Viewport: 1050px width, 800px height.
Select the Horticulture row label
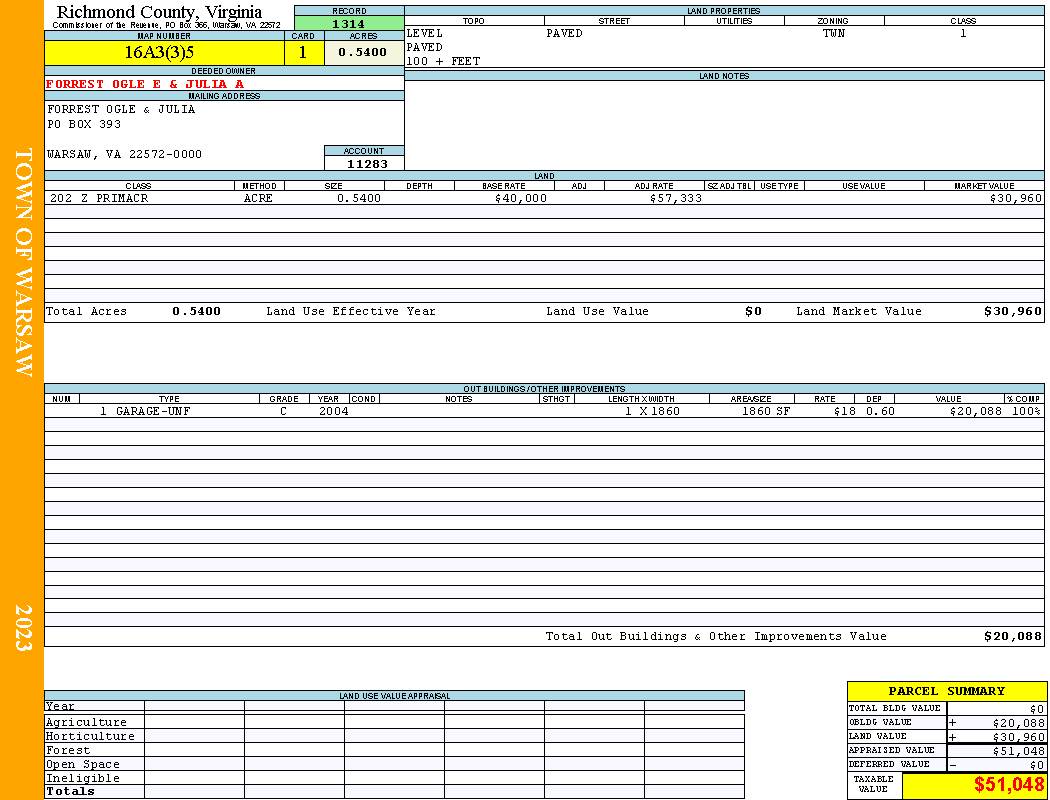pyautogui.click(x=90, y=736)
